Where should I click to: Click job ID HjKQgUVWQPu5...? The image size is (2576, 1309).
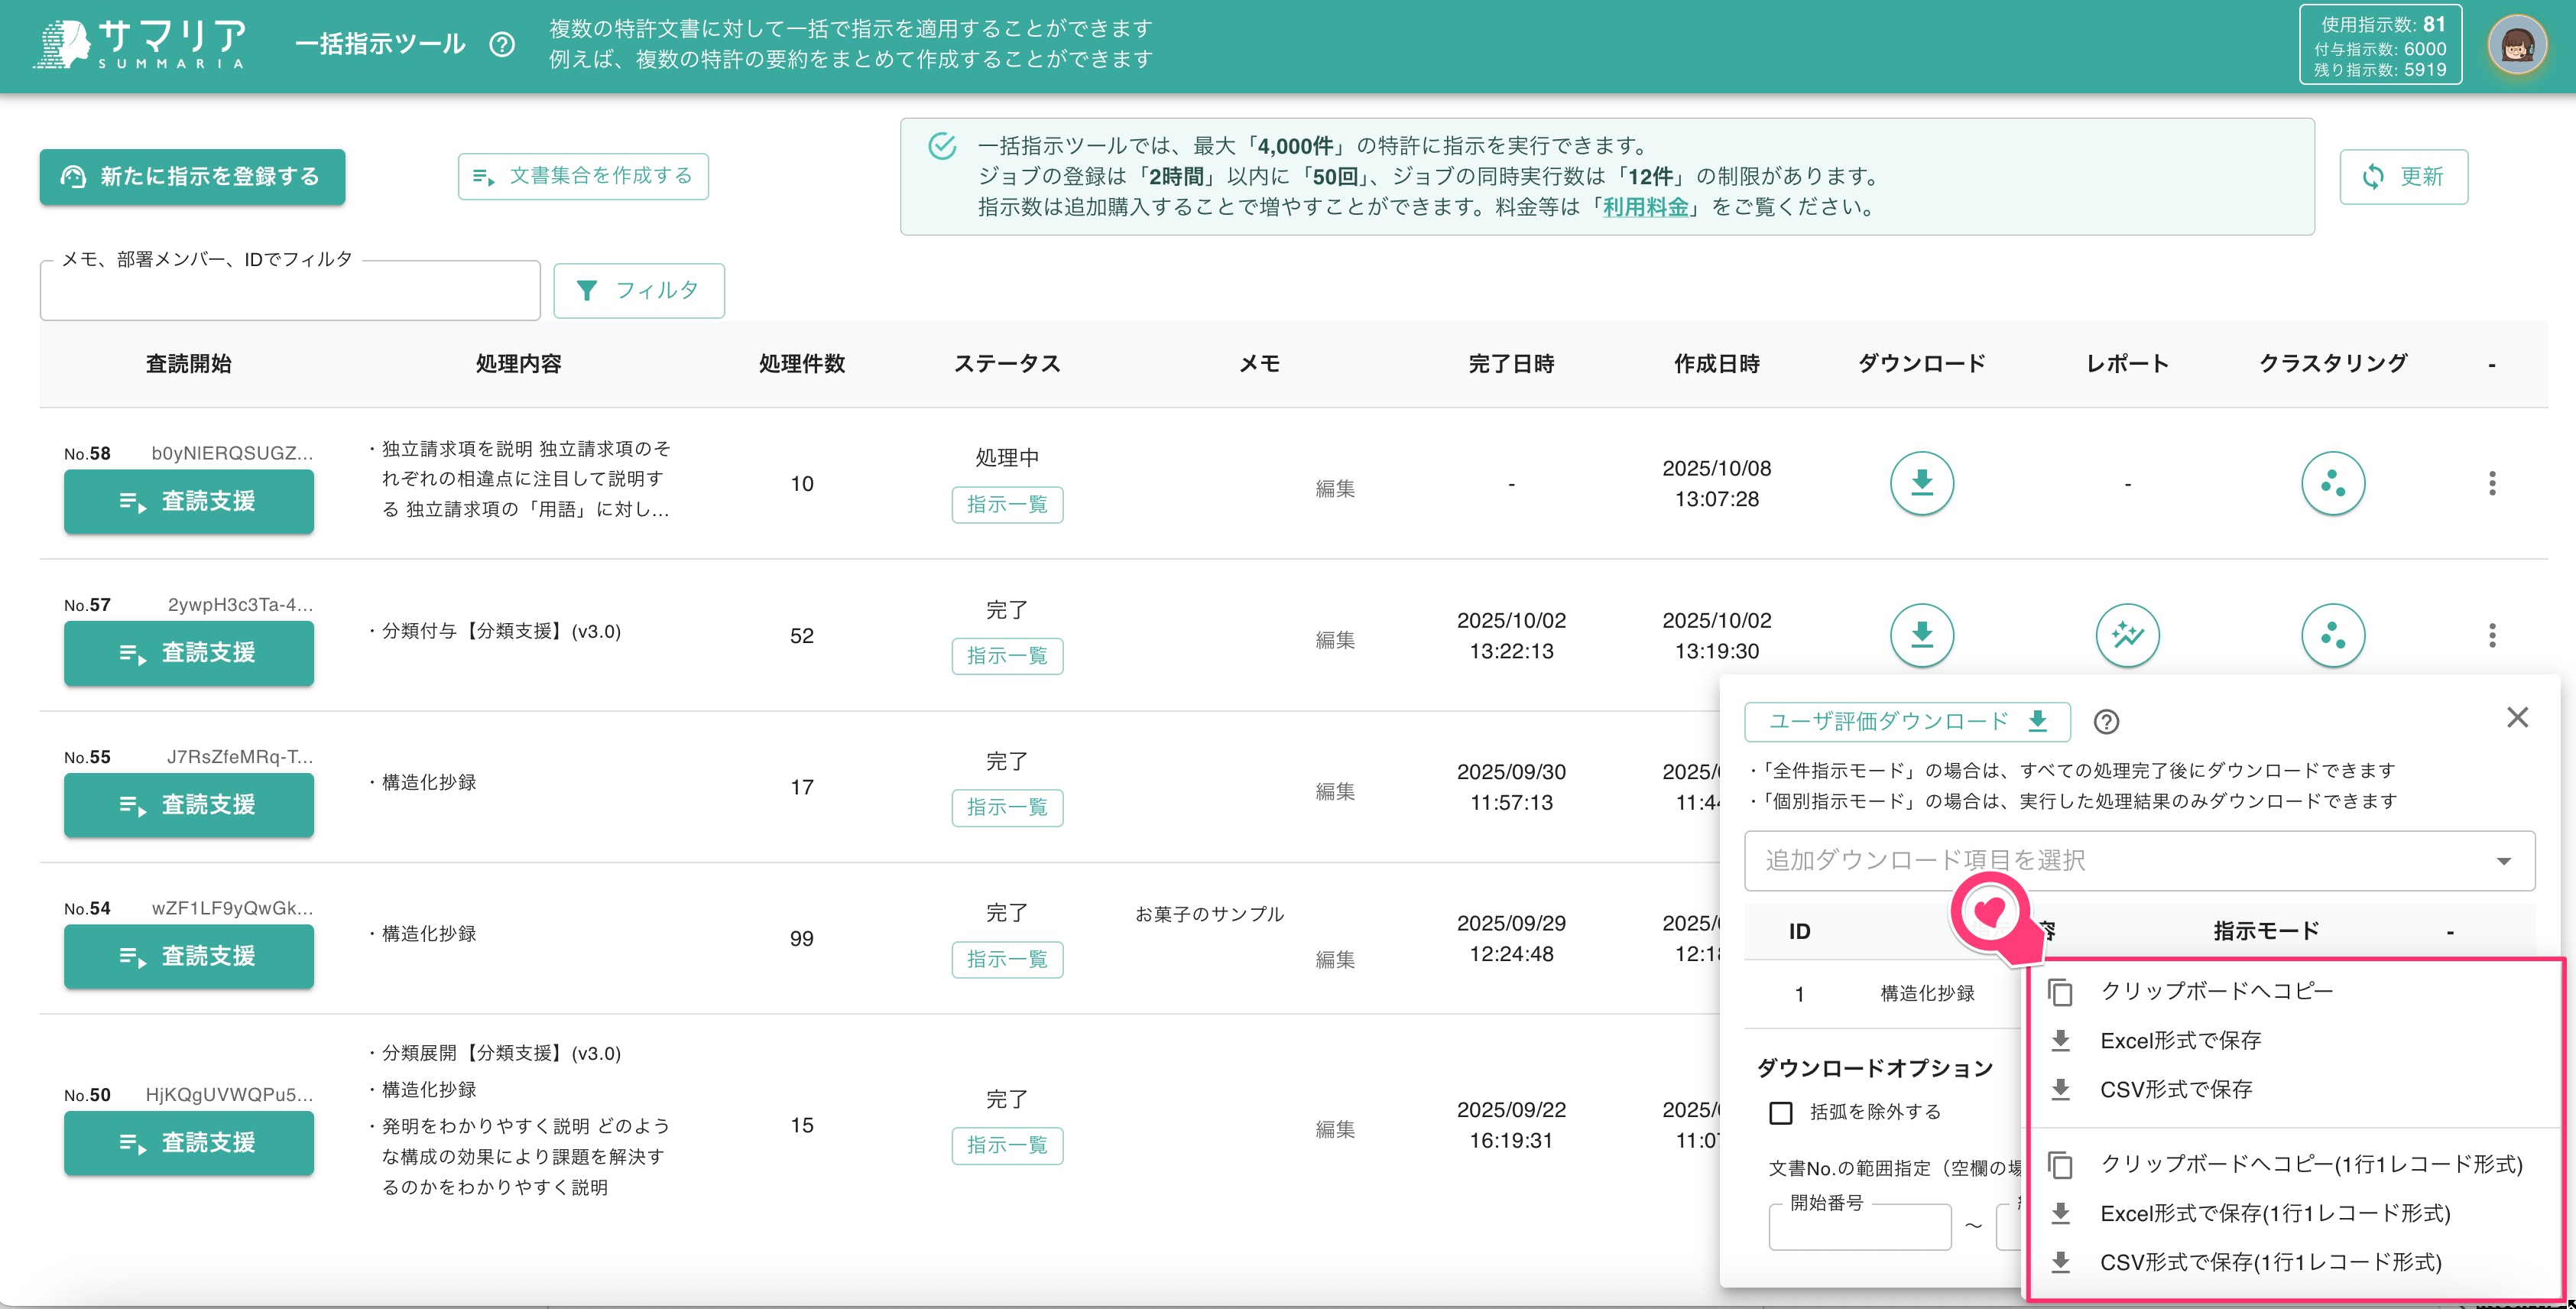coord(229,1094)
